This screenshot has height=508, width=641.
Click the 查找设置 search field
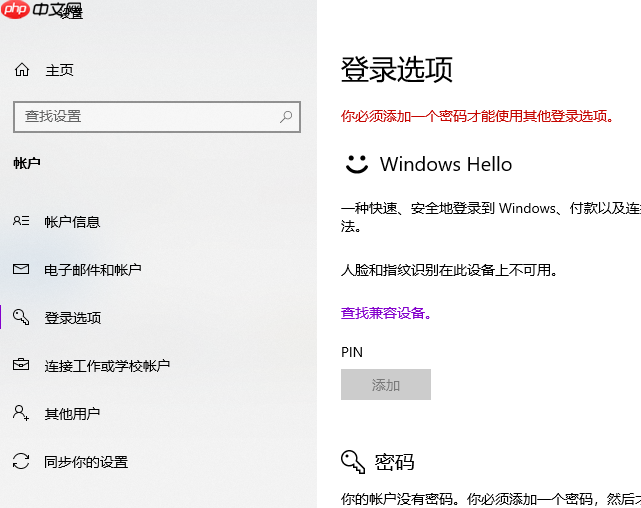pyautogui.click(x=157, y=117)
